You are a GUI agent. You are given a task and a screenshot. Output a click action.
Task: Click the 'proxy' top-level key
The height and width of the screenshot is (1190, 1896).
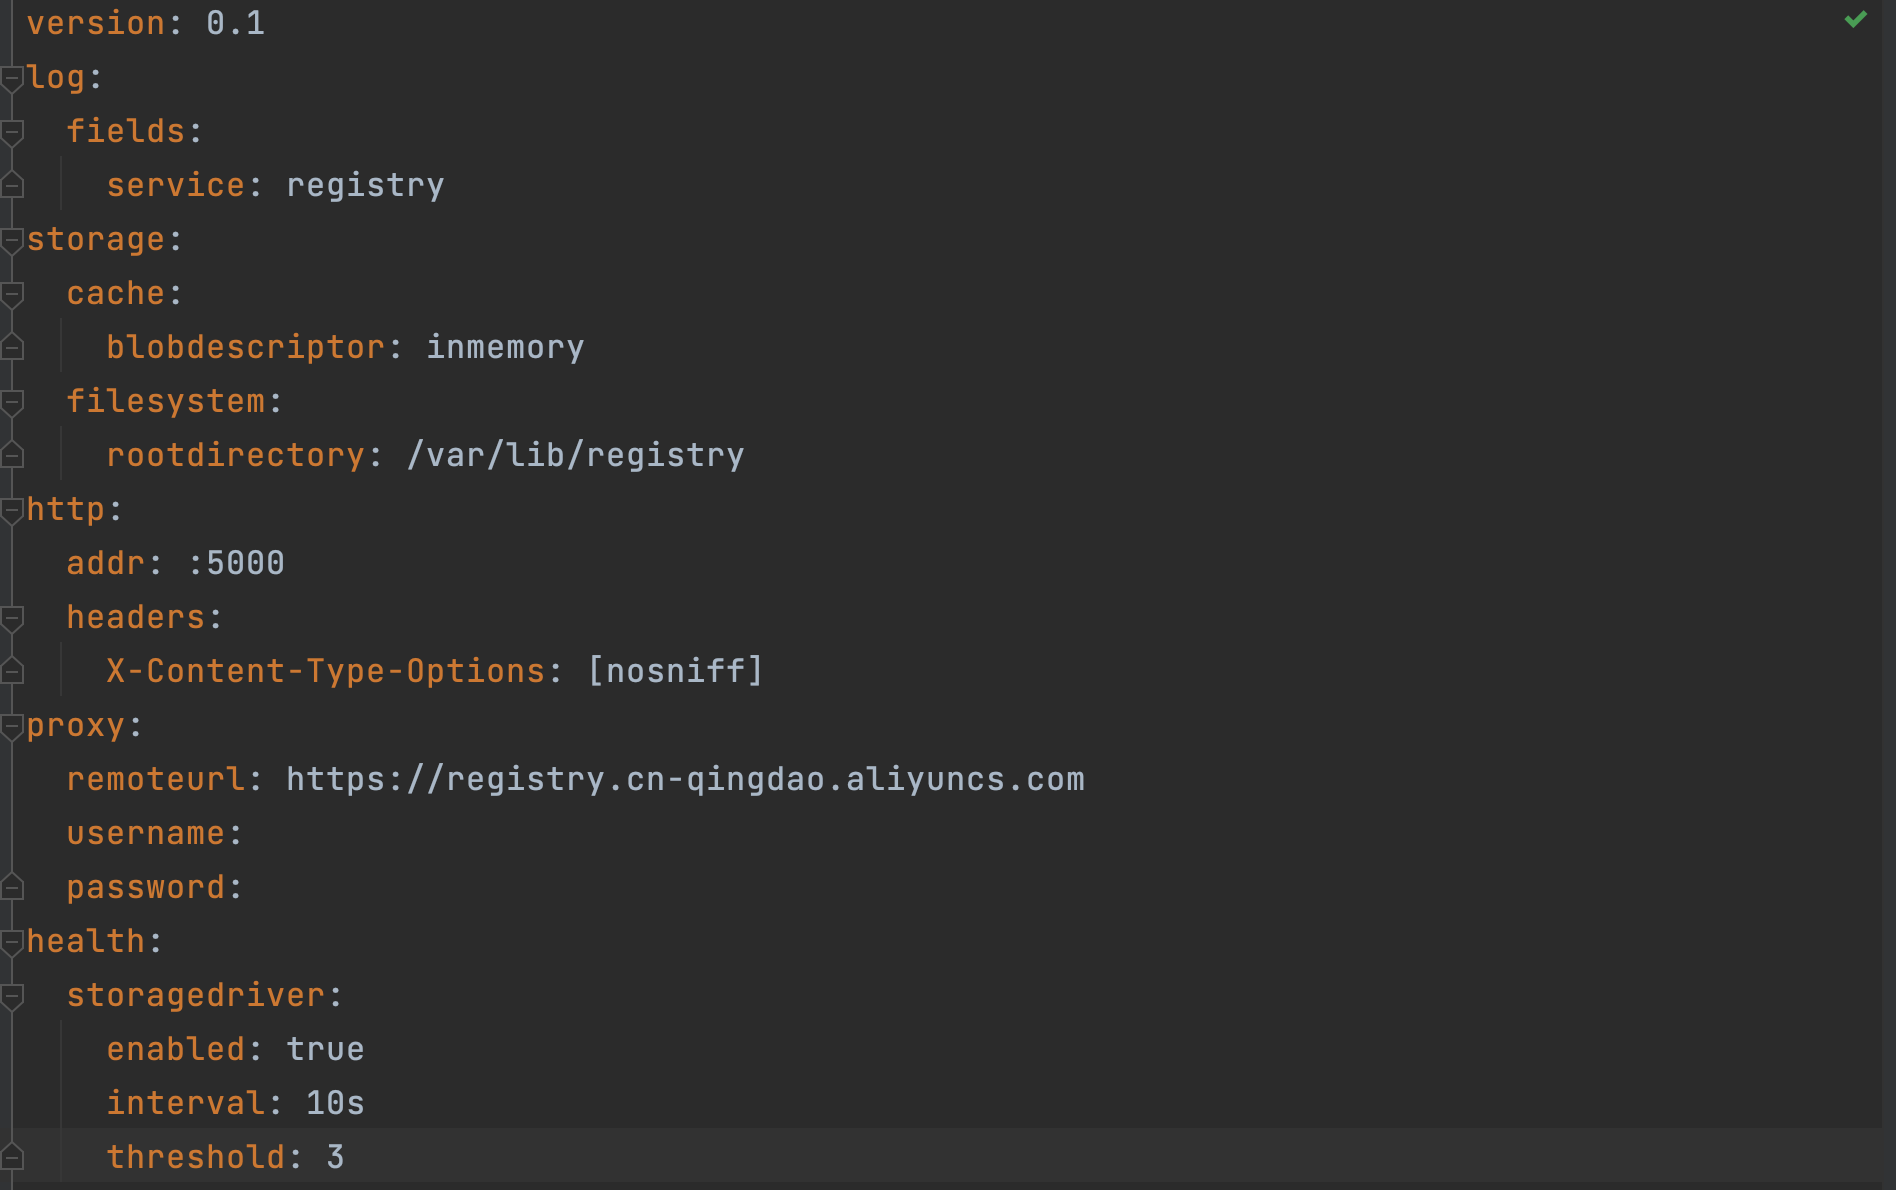click(76, 726)
